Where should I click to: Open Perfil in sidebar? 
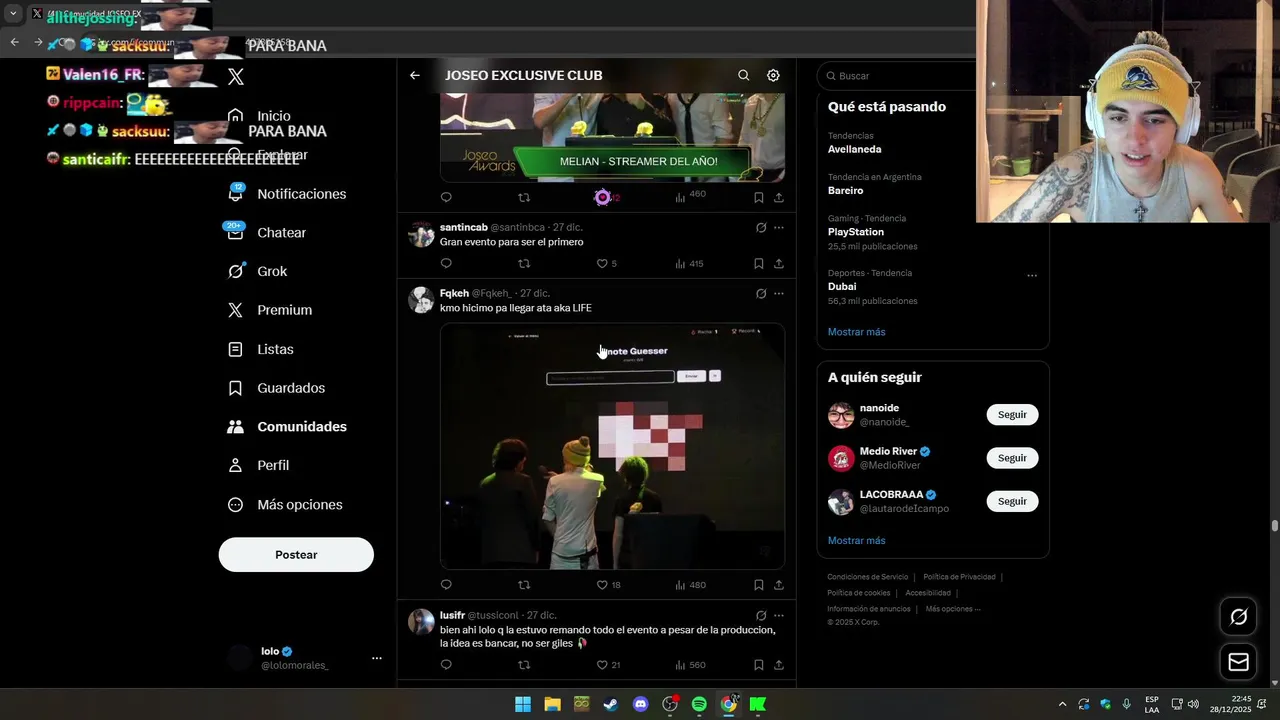[259, 466]
